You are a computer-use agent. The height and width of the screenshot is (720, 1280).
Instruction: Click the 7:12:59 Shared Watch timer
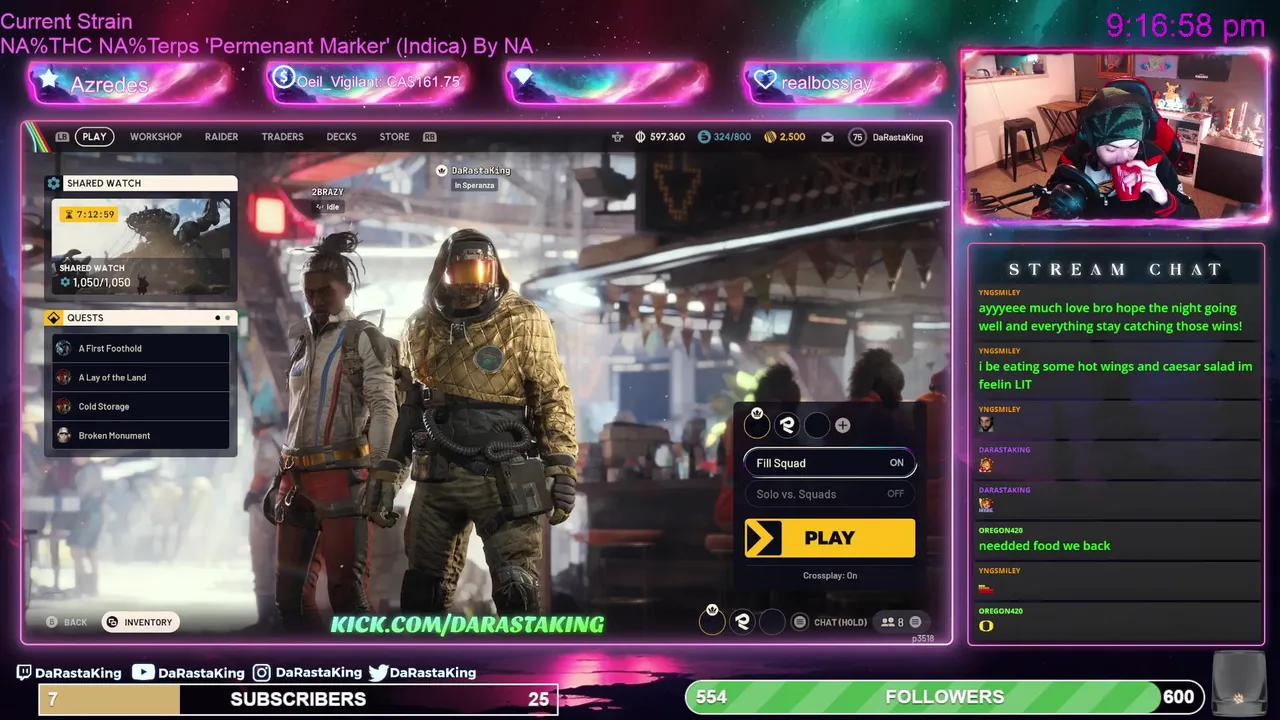coord(89,214)
